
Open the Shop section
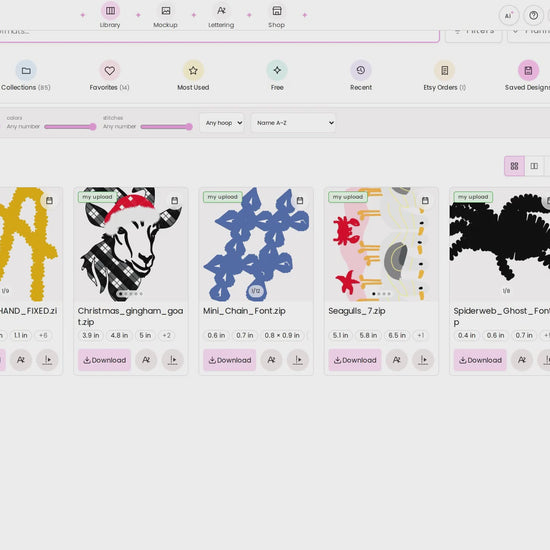pos(277,15)
